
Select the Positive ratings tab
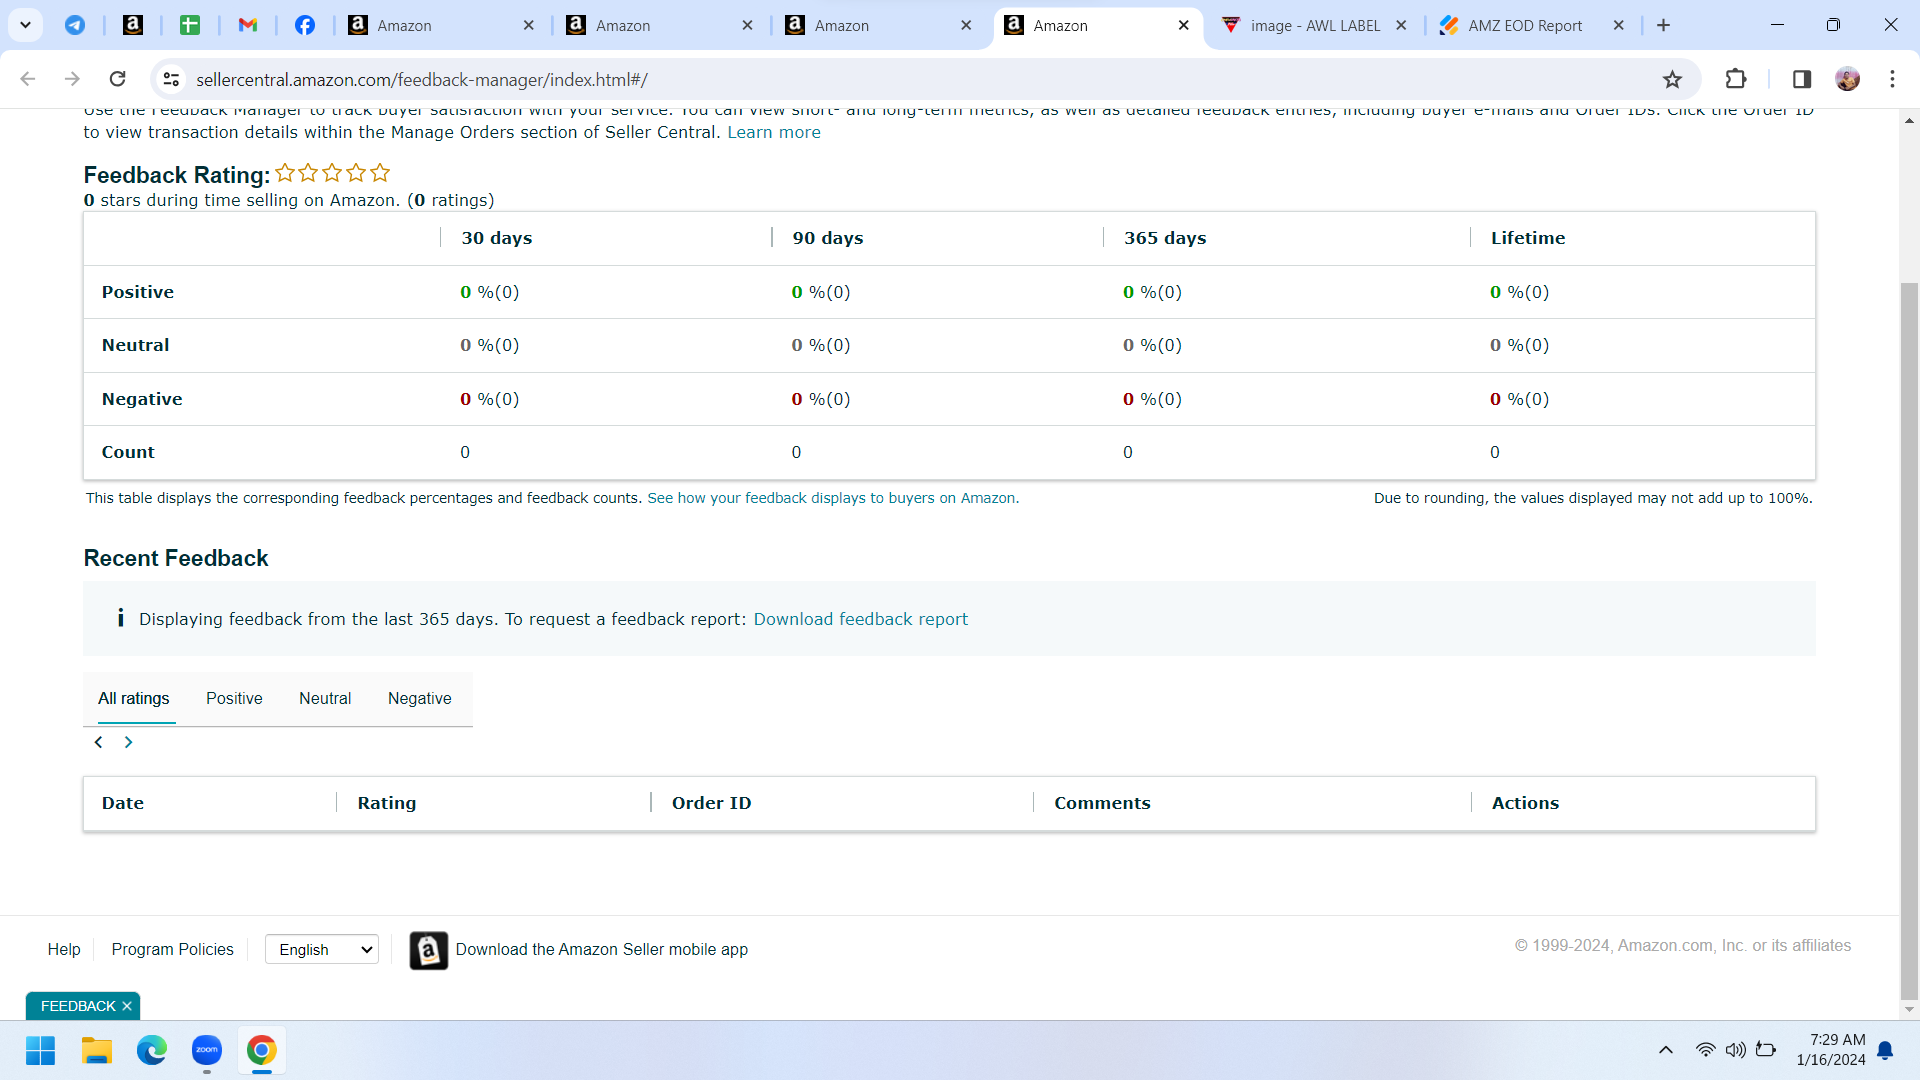click(x=234, y=698)
